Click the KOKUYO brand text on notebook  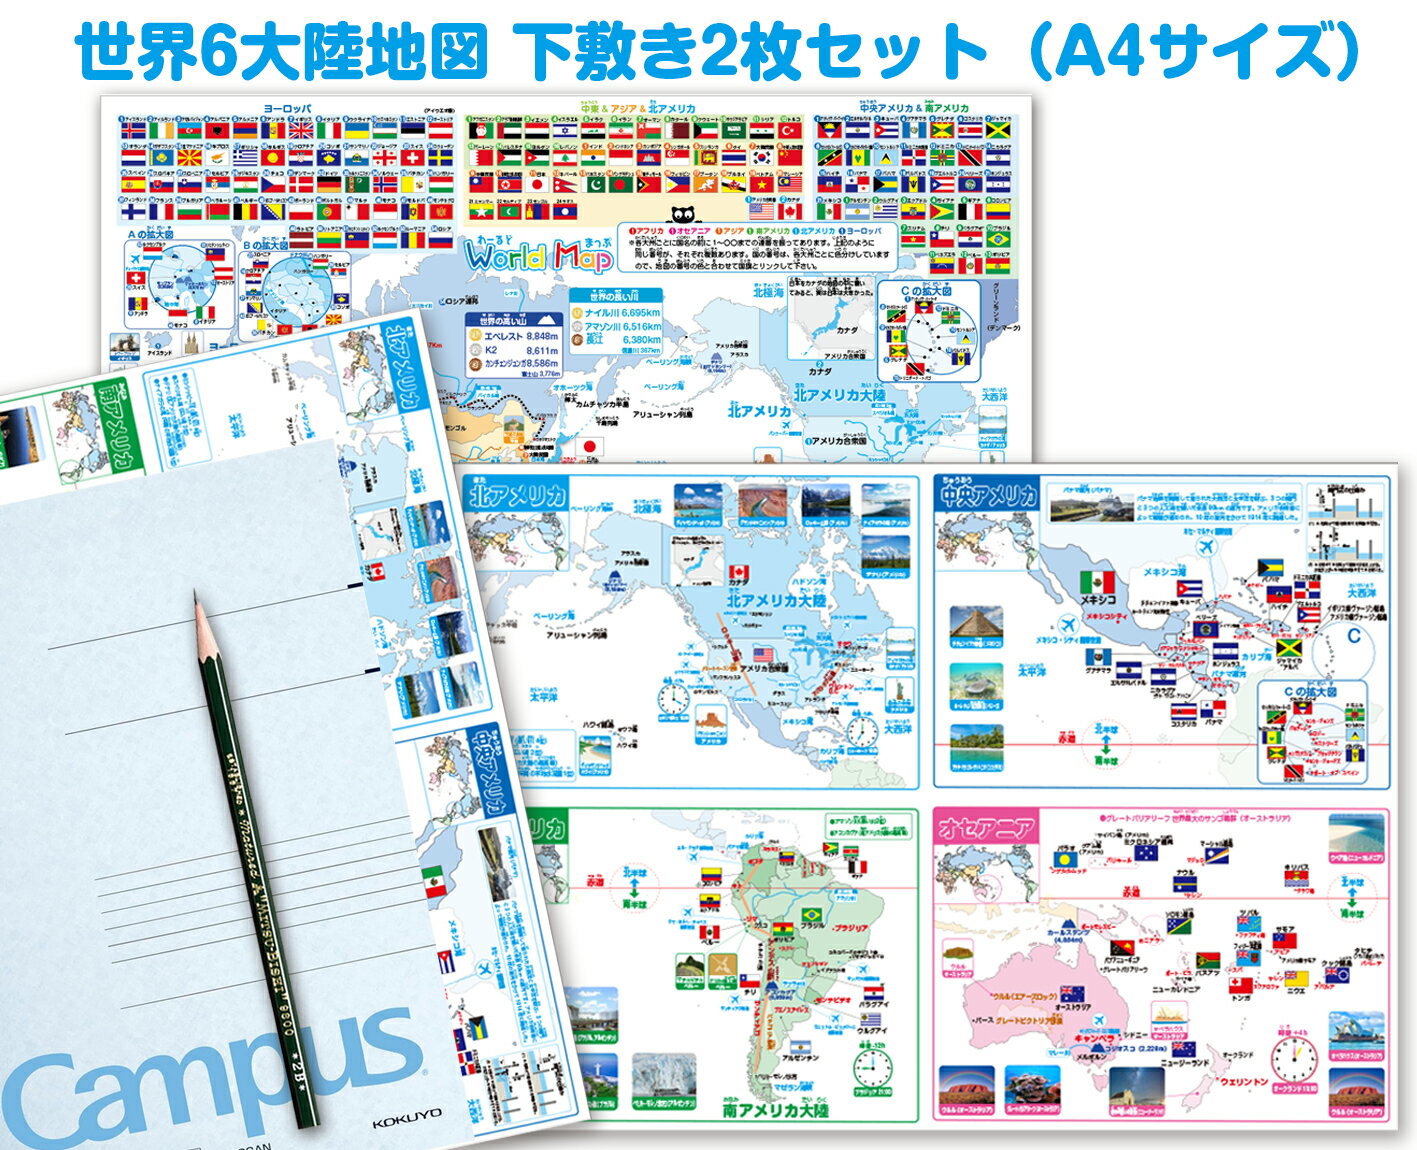[406, 1117]
